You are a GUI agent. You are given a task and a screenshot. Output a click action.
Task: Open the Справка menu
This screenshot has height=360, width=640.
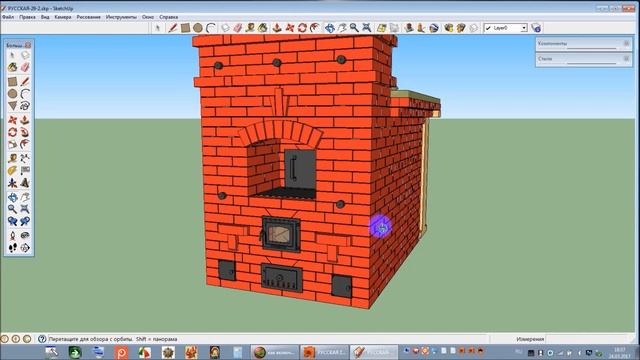pyautogui.click(x=169, y=17)
